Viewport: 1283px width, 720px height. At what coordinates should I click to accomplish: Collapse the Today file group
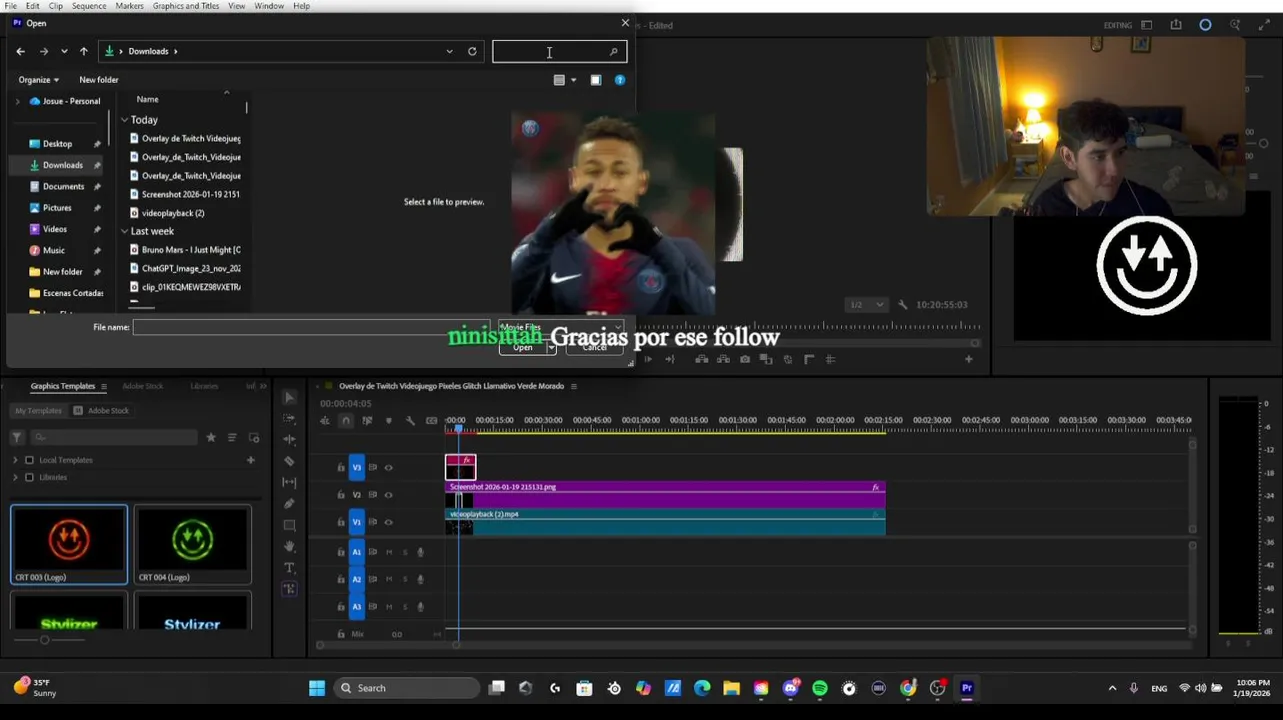[x=125, y=120]
